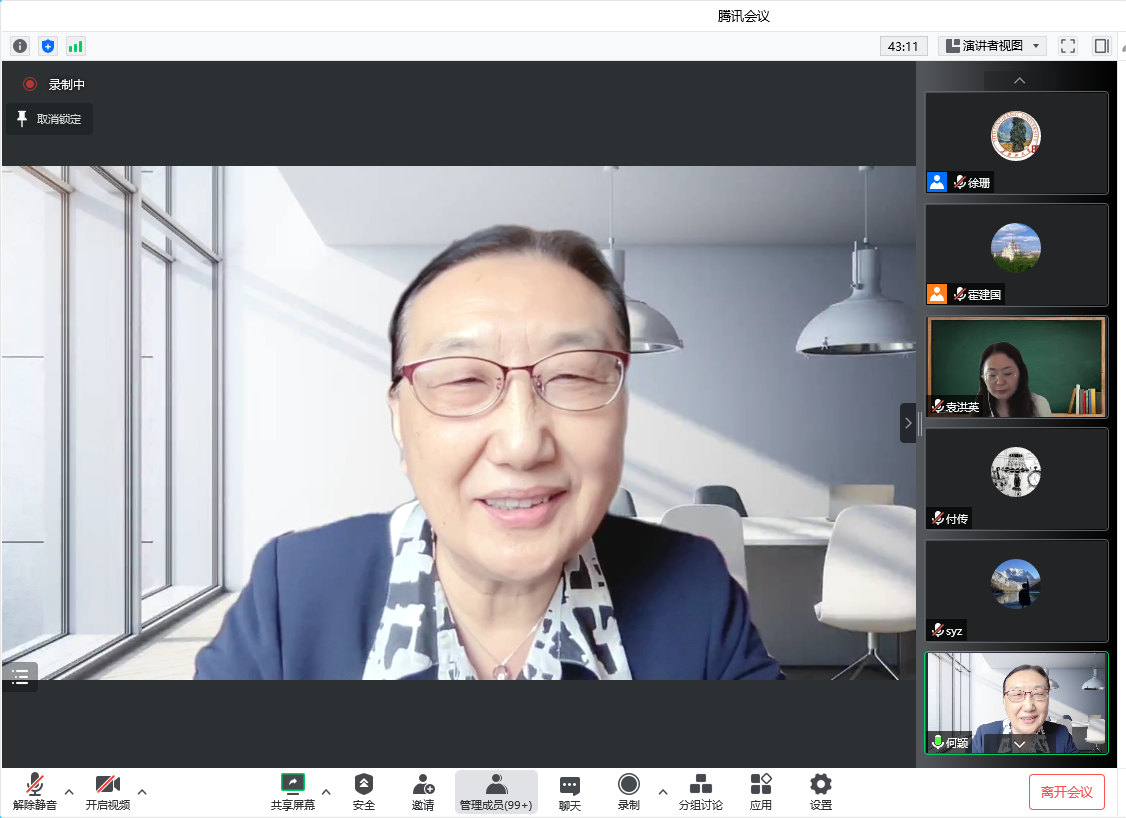The image size is (1126, 818).
Task: Click 取消锁定 to unpin the video
Action: pyautogui.click(x=49, y=119)
